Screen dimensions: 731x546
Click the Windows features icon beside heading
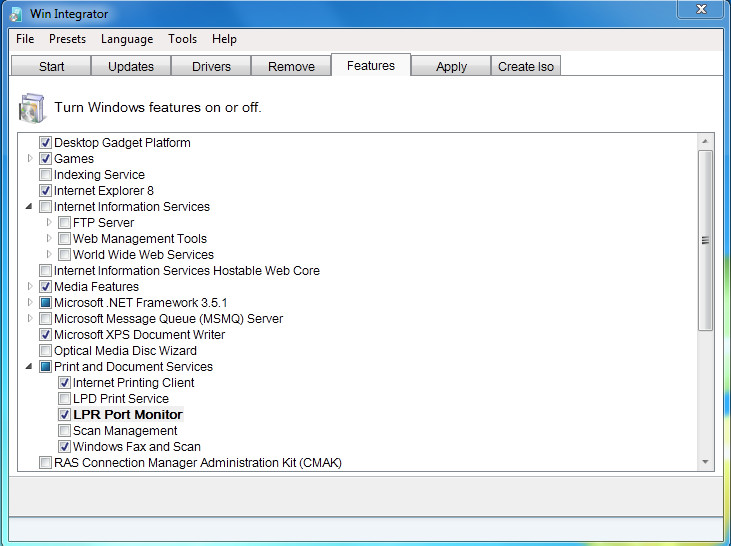(31, 106)
